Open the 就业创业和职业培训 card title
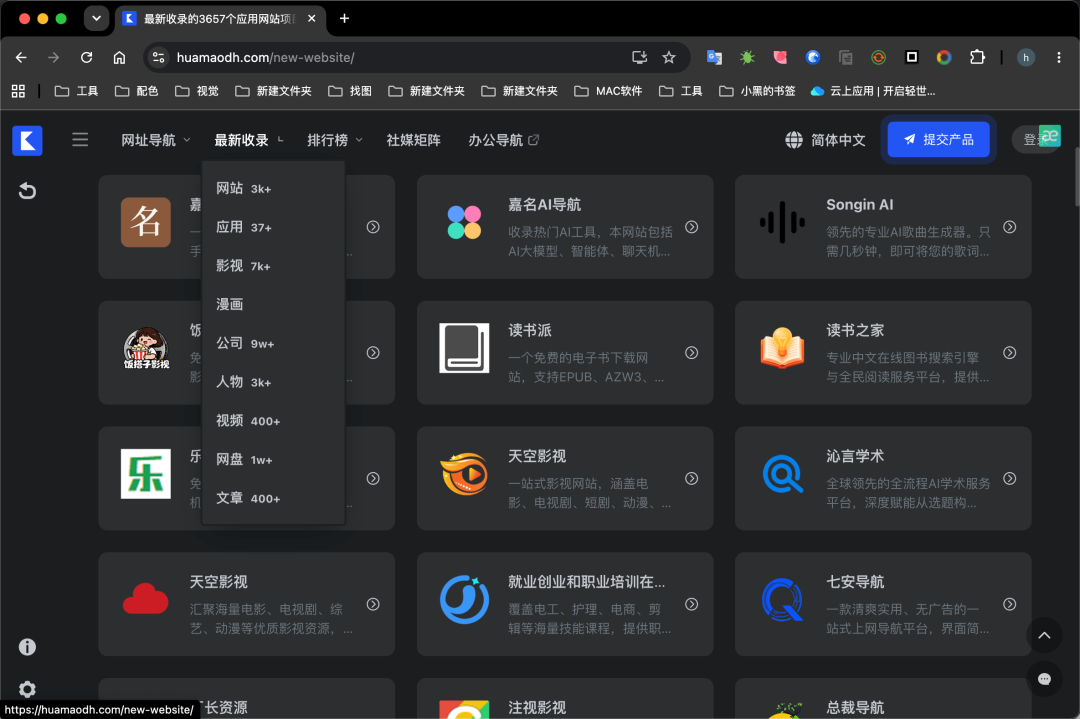 [586, 582]
